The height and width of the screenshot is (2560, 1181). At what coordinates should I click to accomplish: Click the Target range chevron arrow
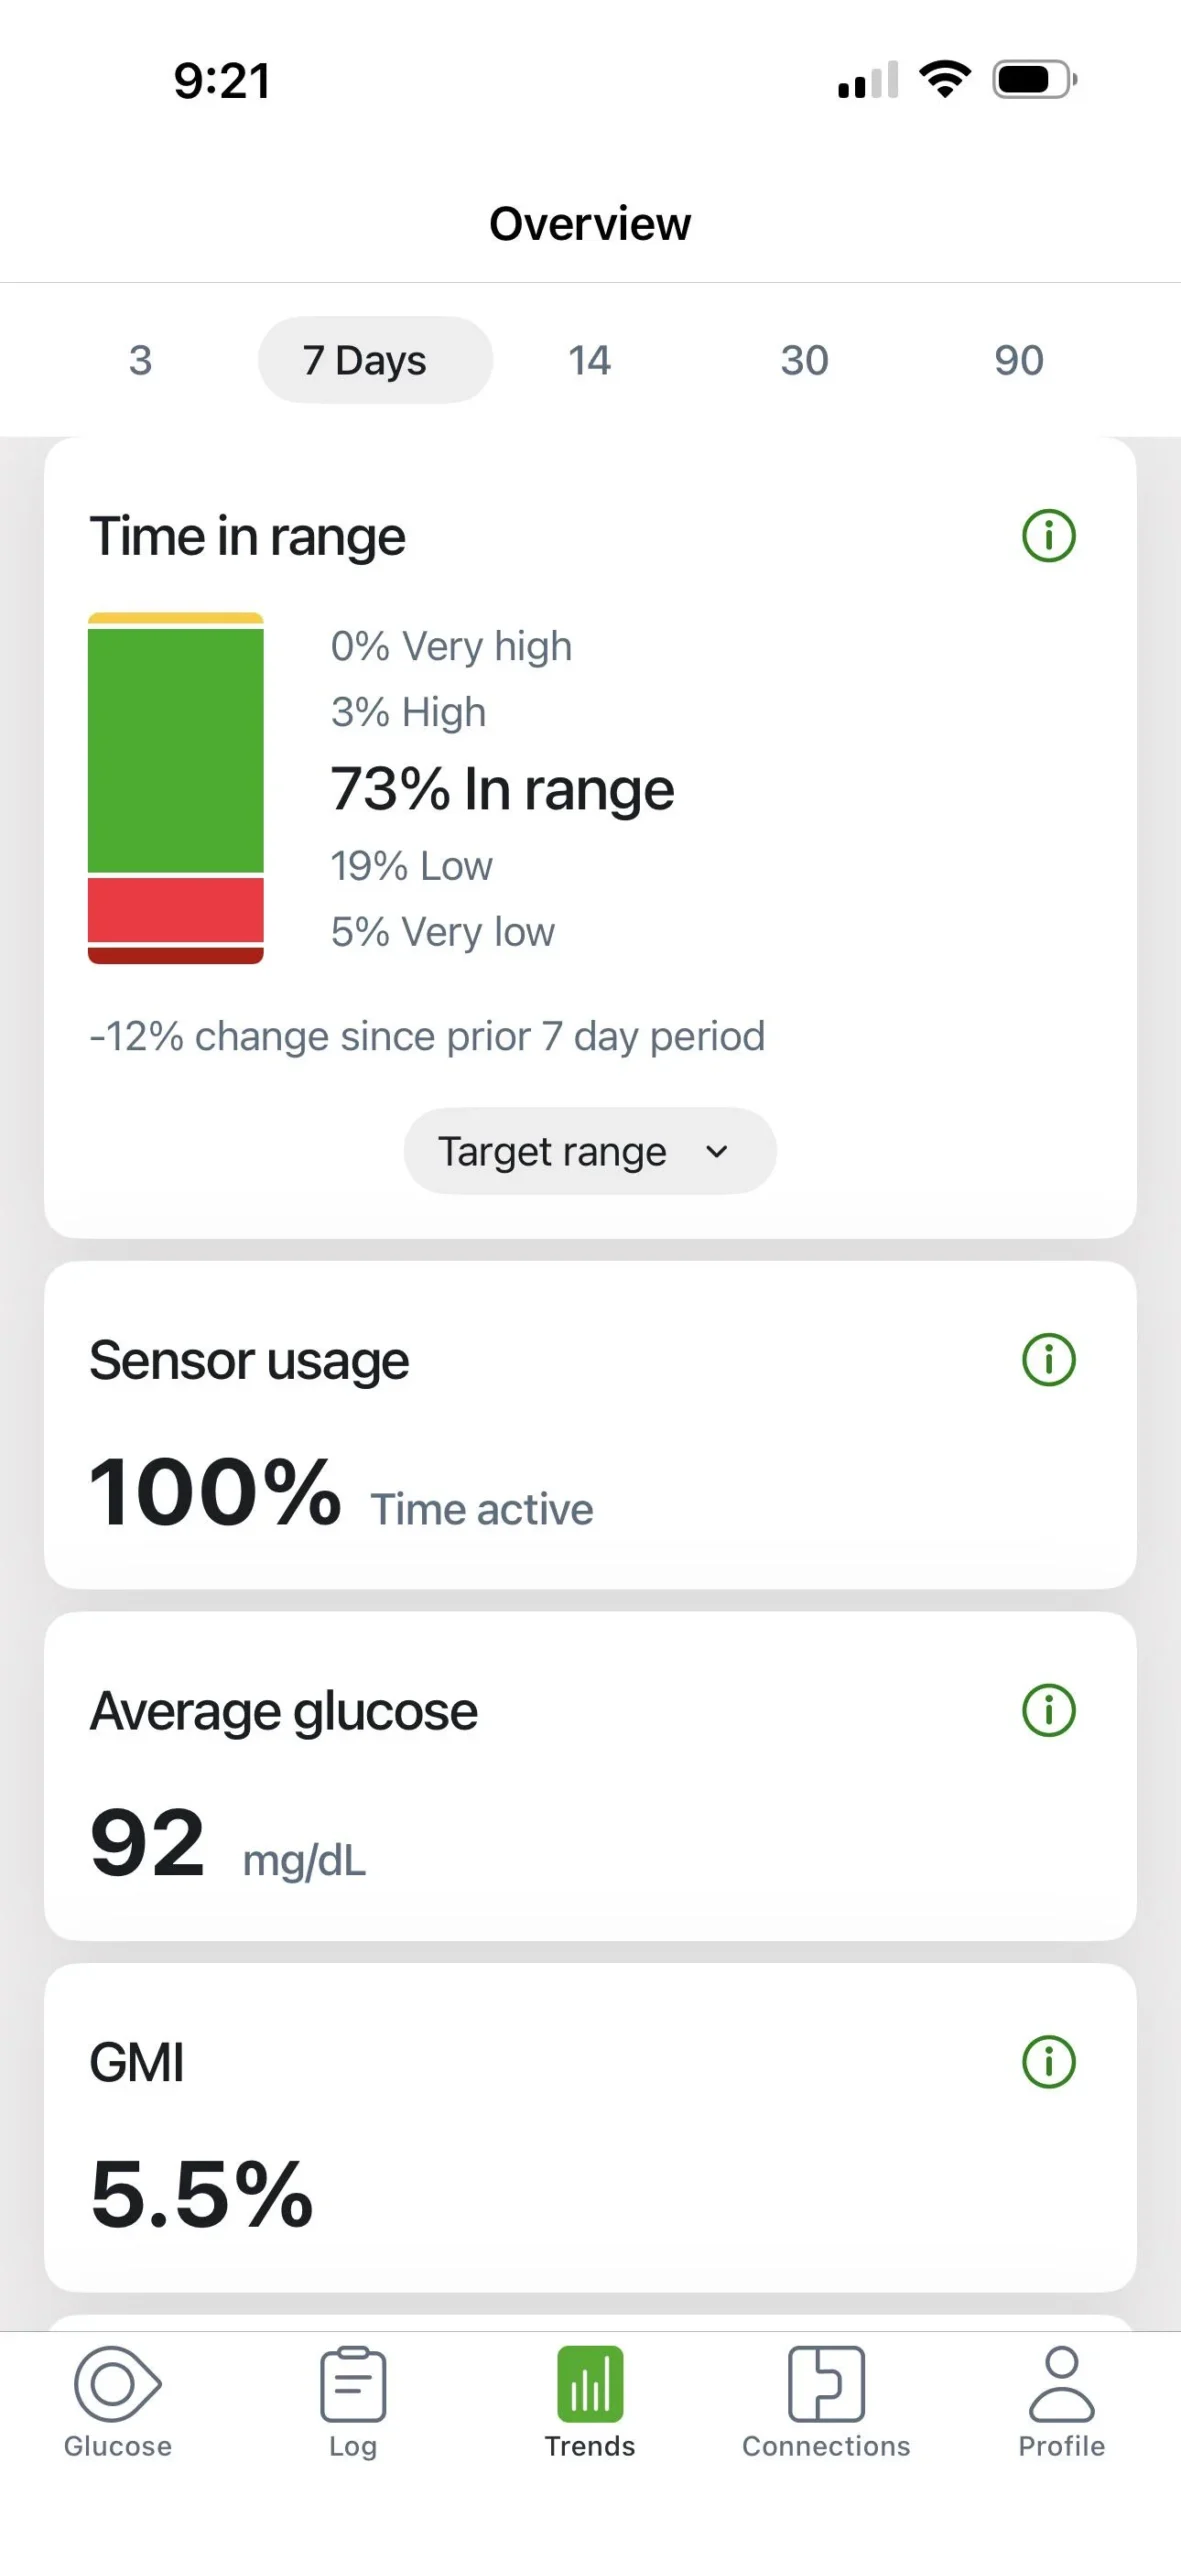pyautogui.click(x=716, y=1151)
